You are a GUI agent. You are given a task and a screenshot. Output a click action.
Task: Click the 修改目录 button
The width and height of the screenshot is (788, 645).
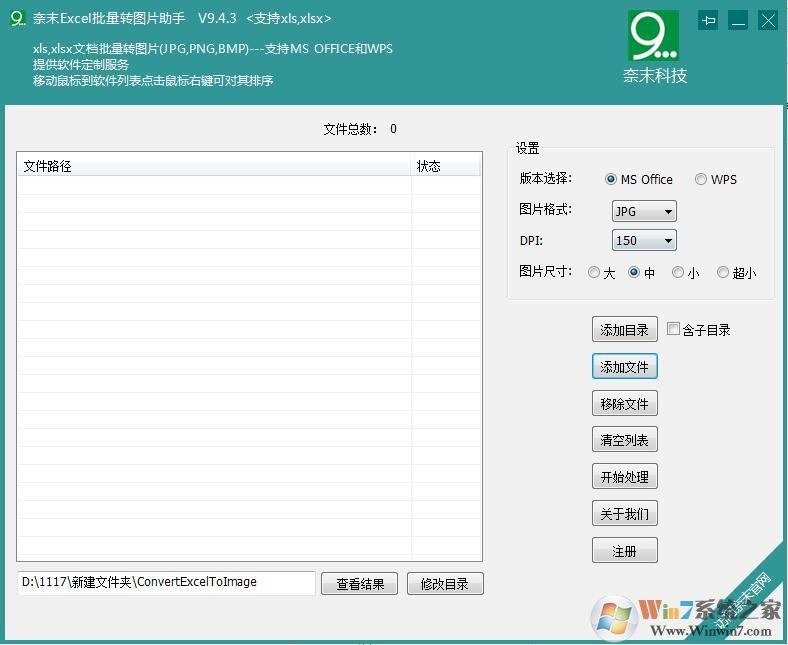[445, 584]
